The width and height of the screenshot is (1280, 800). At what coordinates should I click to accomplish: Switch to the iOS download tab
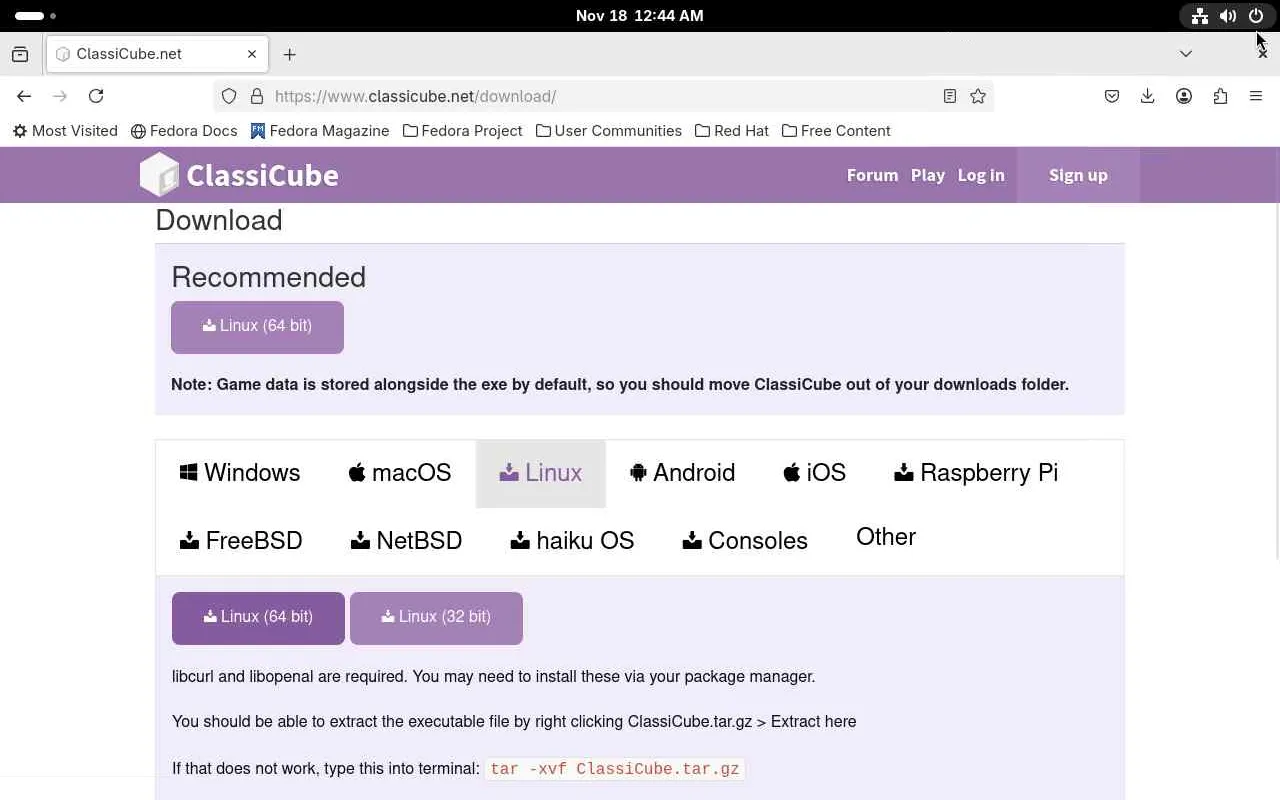(814, 473)
